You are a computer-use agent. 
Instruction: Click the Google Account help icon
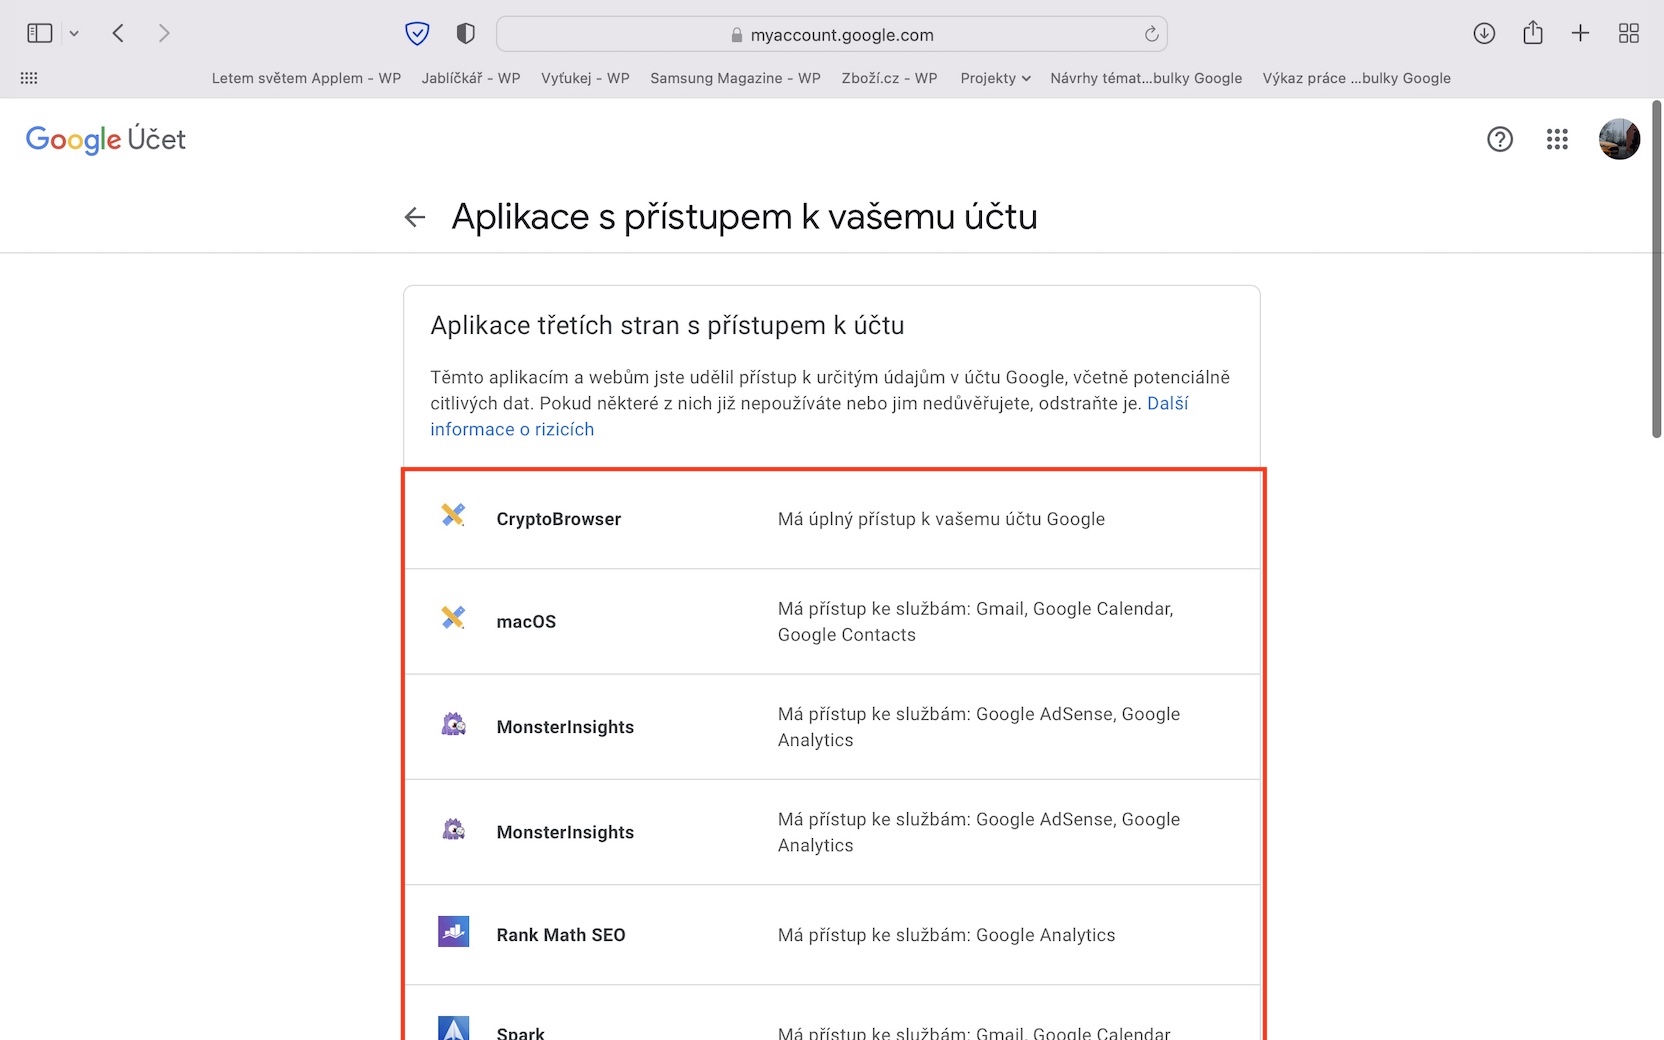(x=1499, y=139)
